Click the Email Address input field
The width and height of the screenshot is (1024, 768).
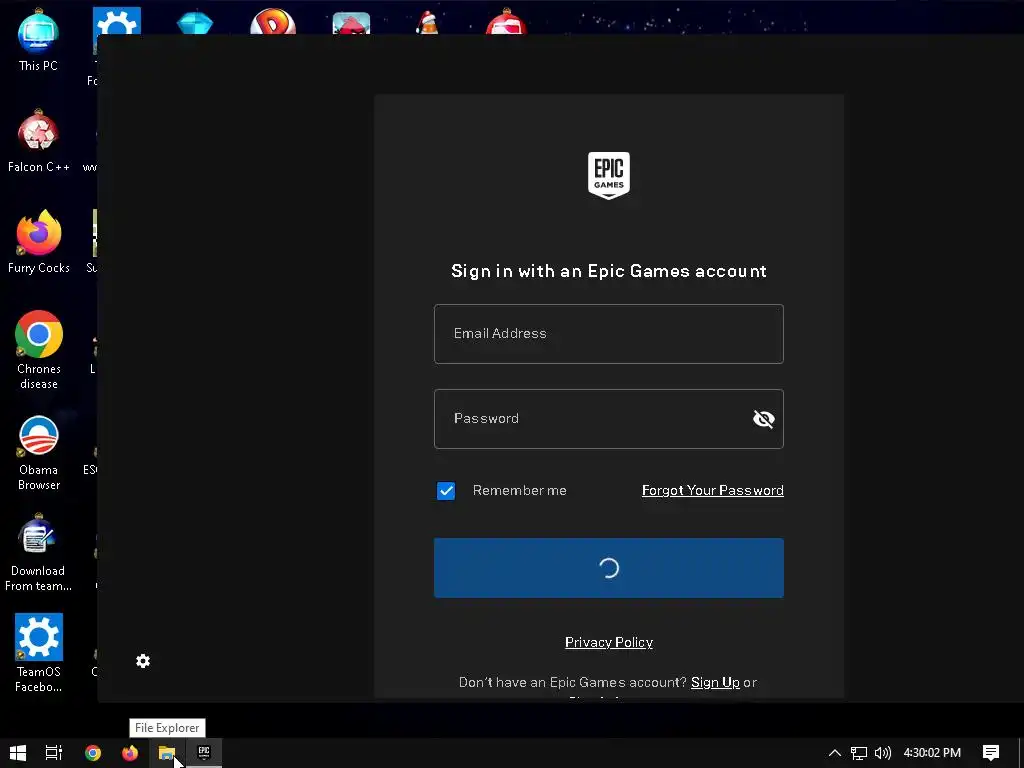click(x=609, y=334)
